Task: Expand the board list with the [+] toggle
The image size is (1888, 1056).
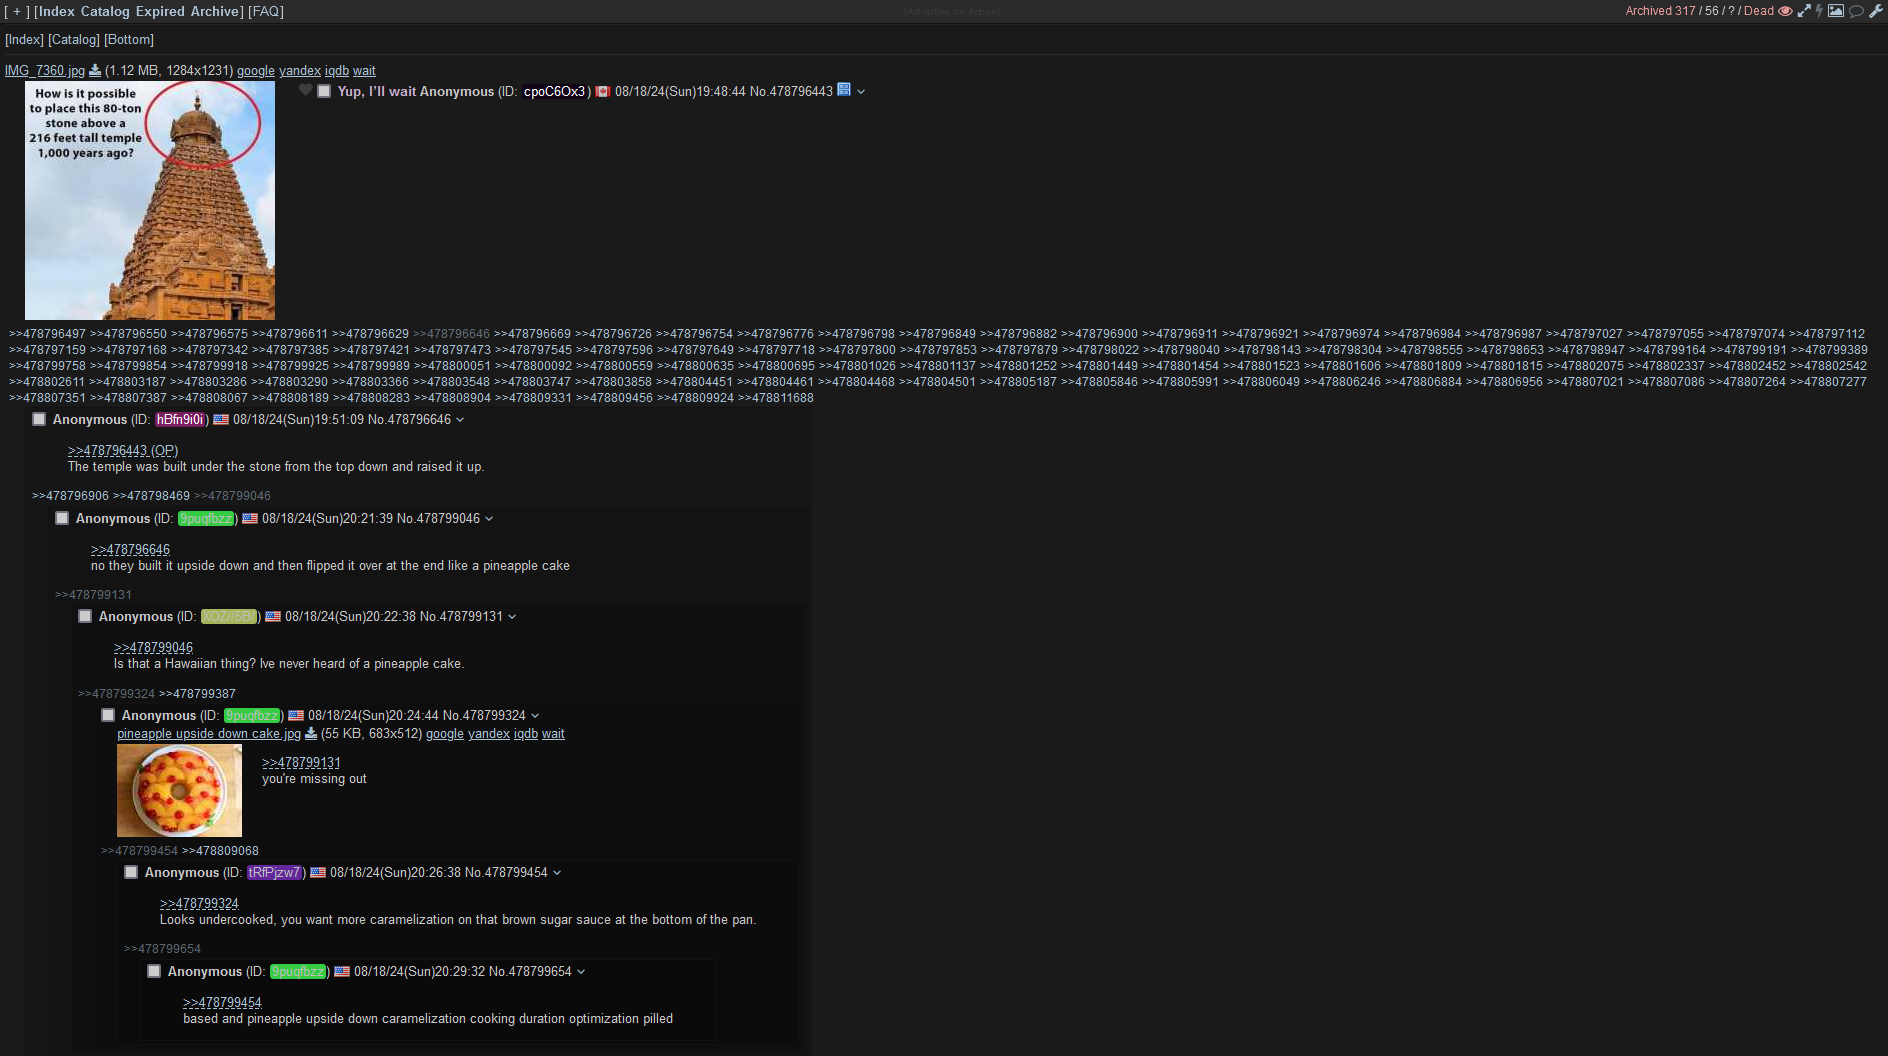Action: [16, 11]
